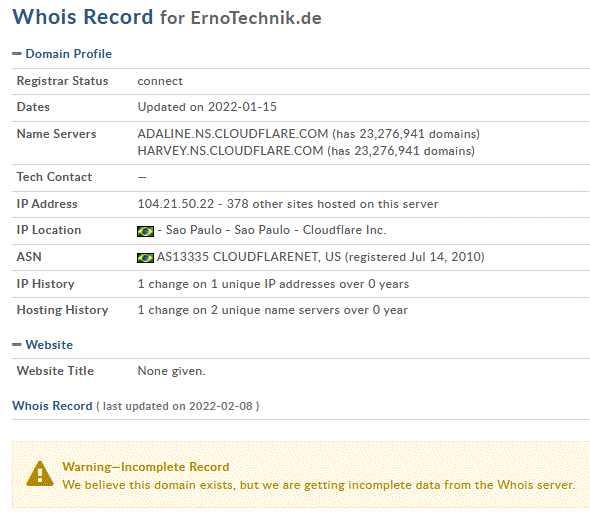This screenshot has width=590, height=512.
Task: Open IP History change details
Action: click(x=273, y=284)
